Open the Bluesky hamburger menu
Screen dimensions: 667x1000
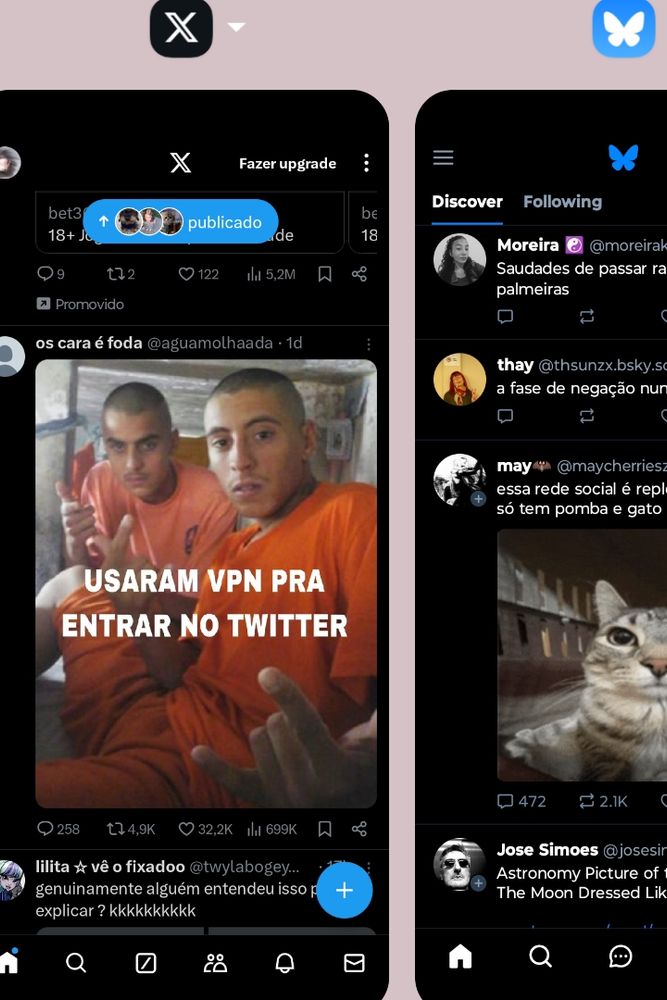point(443,158)
